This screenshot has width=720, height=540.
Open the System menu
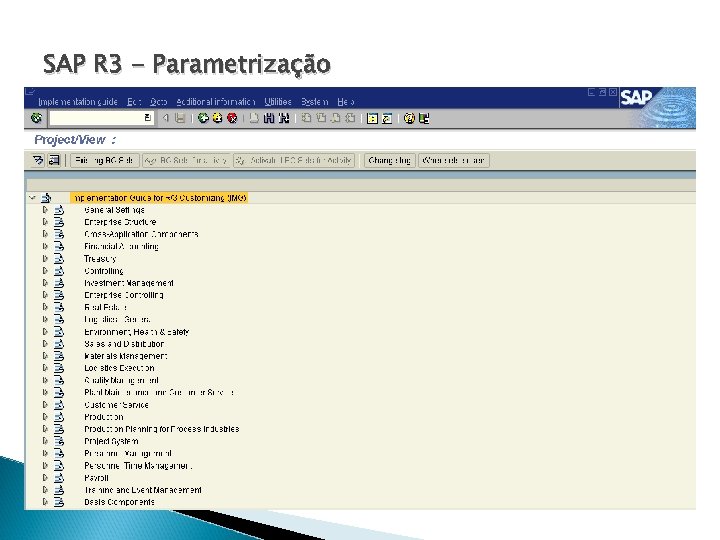coord(315,101)
